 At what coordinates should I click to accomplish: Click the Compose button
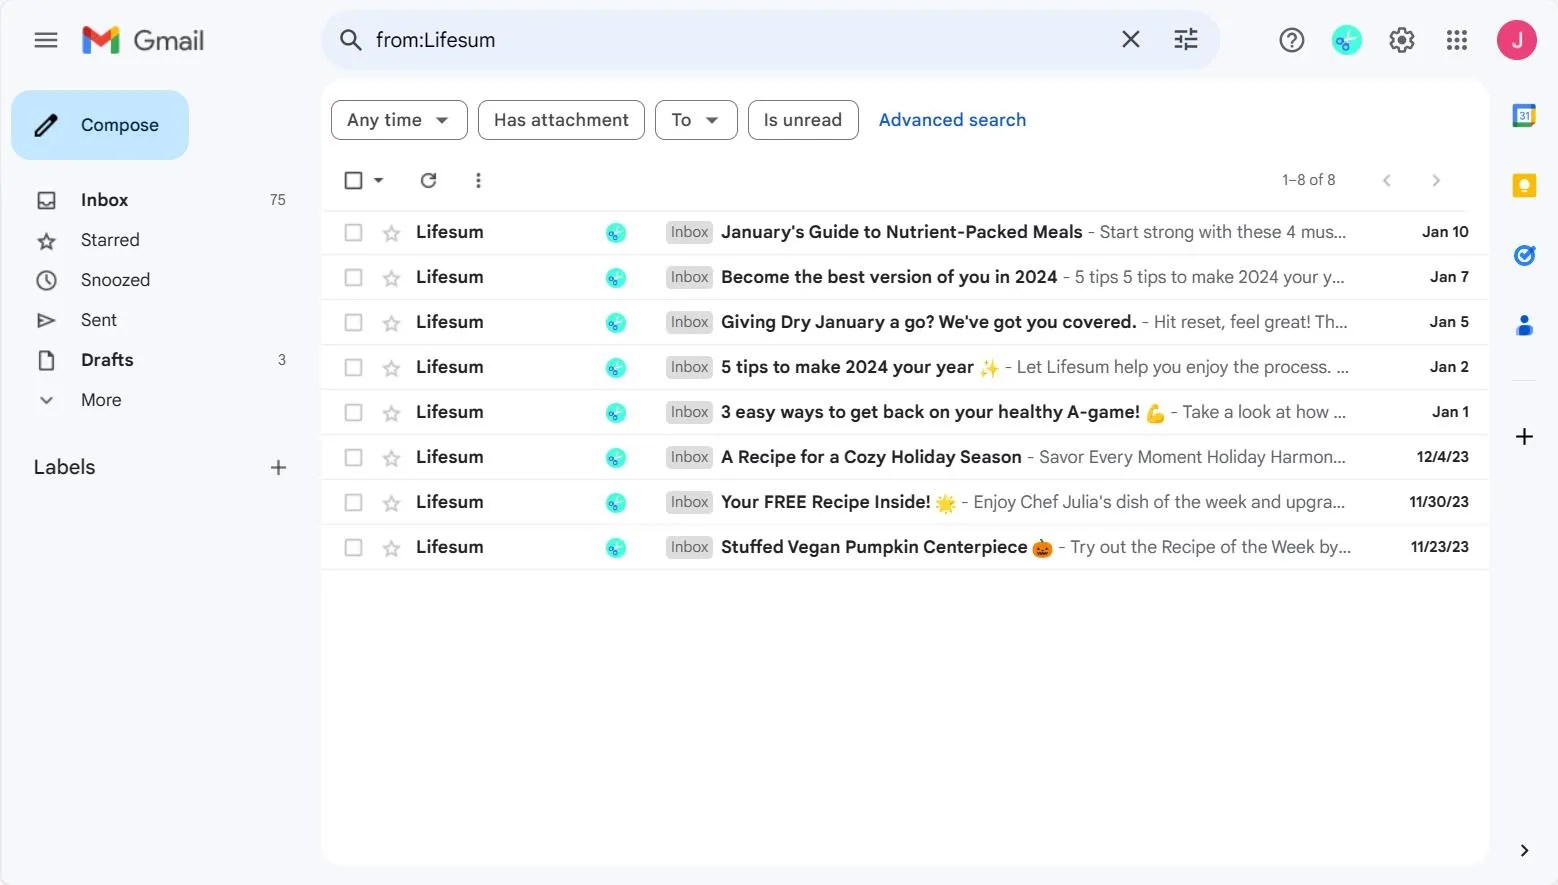pos(100,124)
